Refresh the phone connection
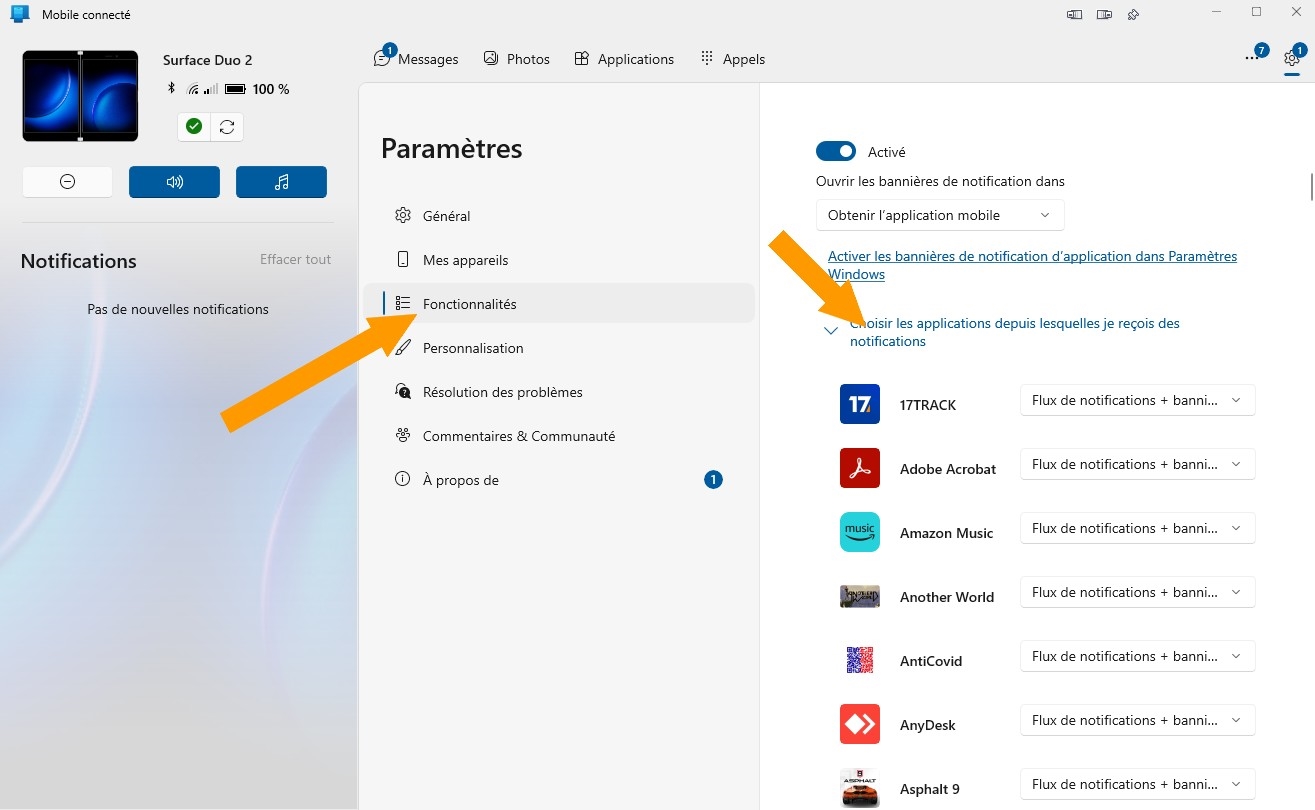The width and height of the screenshot is (1315, 810). [227, 127]
